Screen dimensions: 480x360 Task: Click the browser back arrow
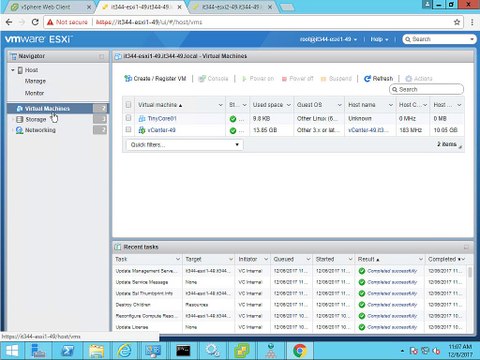coord(9,22)
